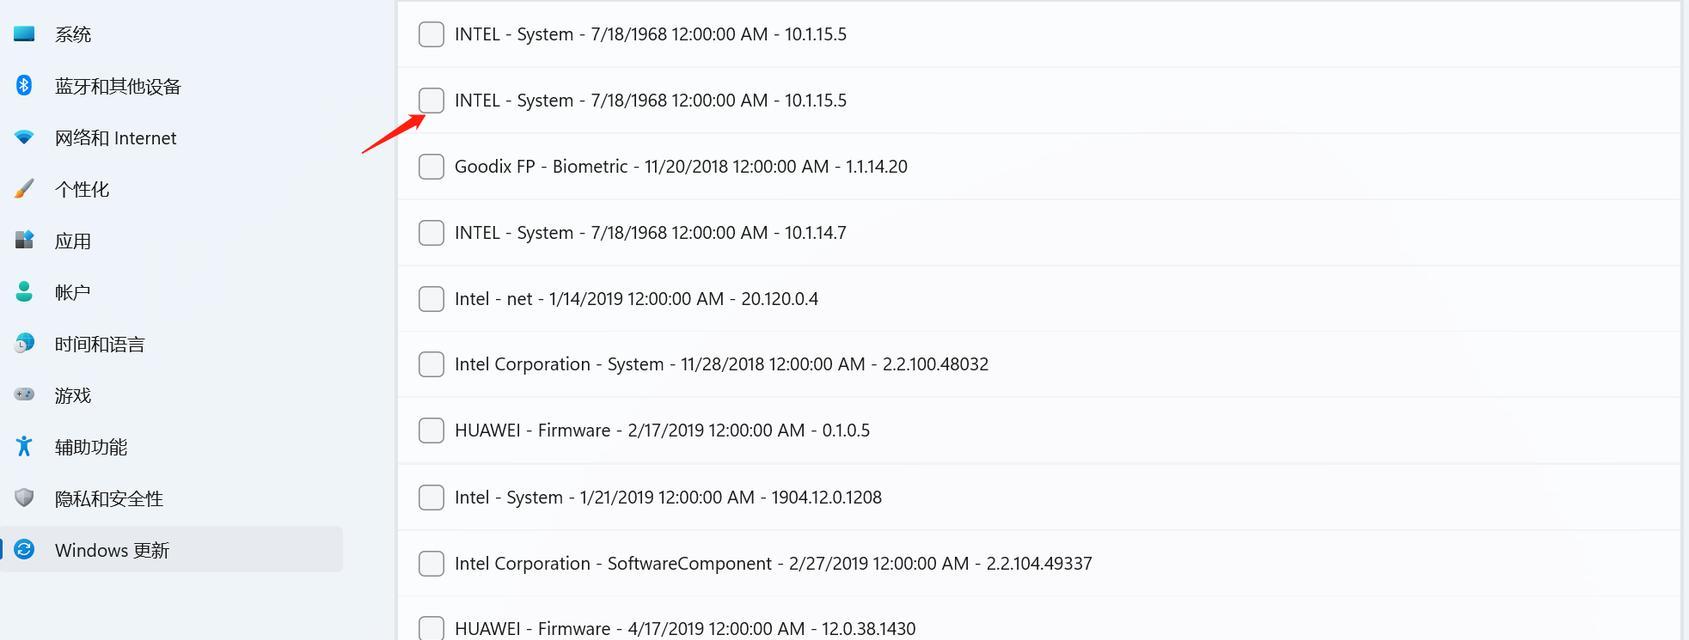Viewport: 1689px width, 640px height.
Task: Select the Wi-Fi icon for 网络和 Internet
Action: 24,137
